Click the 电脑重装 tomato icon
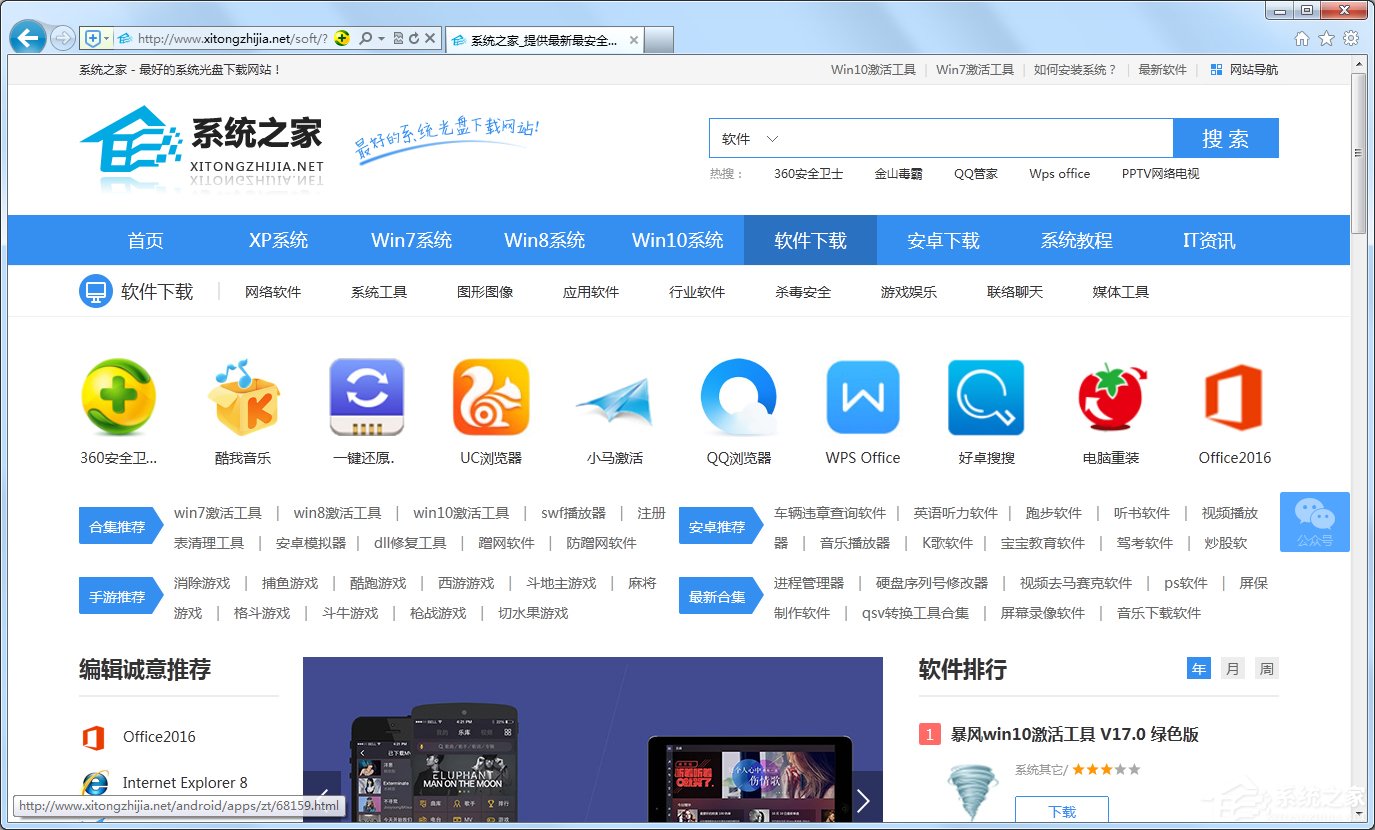Image resolution: width=1375 pixels, height=830 pixels. click(1110, 397)
